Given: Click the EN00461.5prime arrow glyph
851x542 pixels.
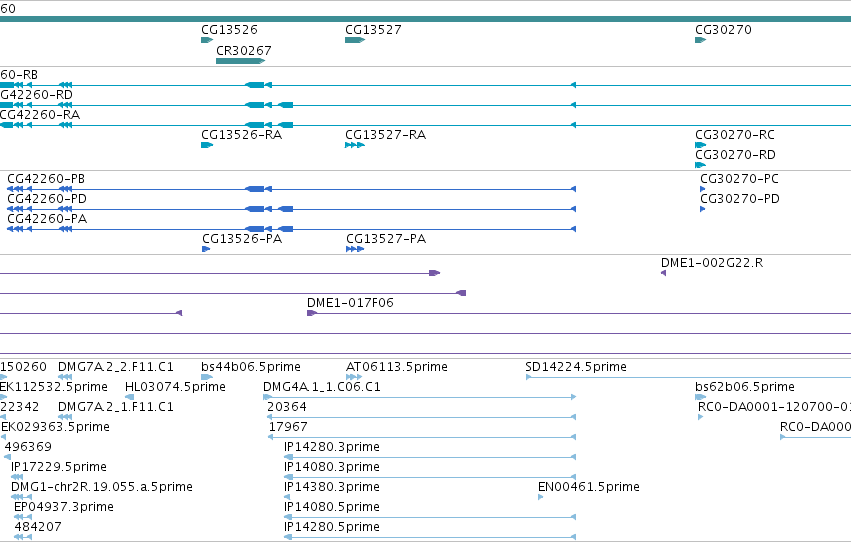Looking at the screenshot, I should [x=541, y=497].
